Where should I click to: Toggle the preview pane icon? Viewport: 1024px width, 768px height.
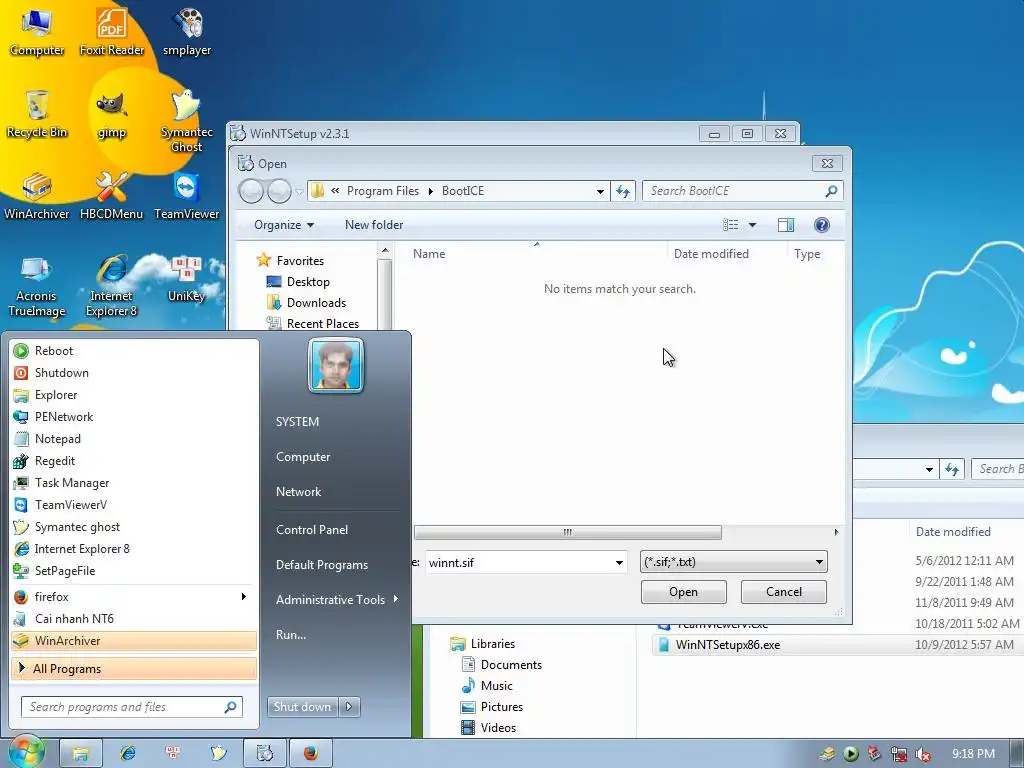point(786,225)
